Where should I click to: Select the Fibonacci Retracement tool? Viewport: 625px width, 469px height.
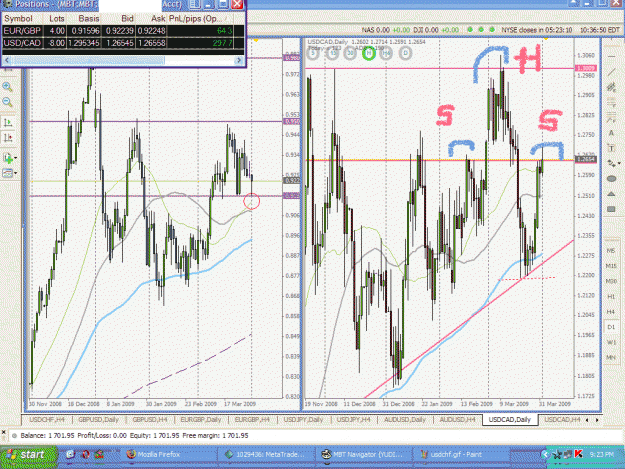[x=611, y=103]
